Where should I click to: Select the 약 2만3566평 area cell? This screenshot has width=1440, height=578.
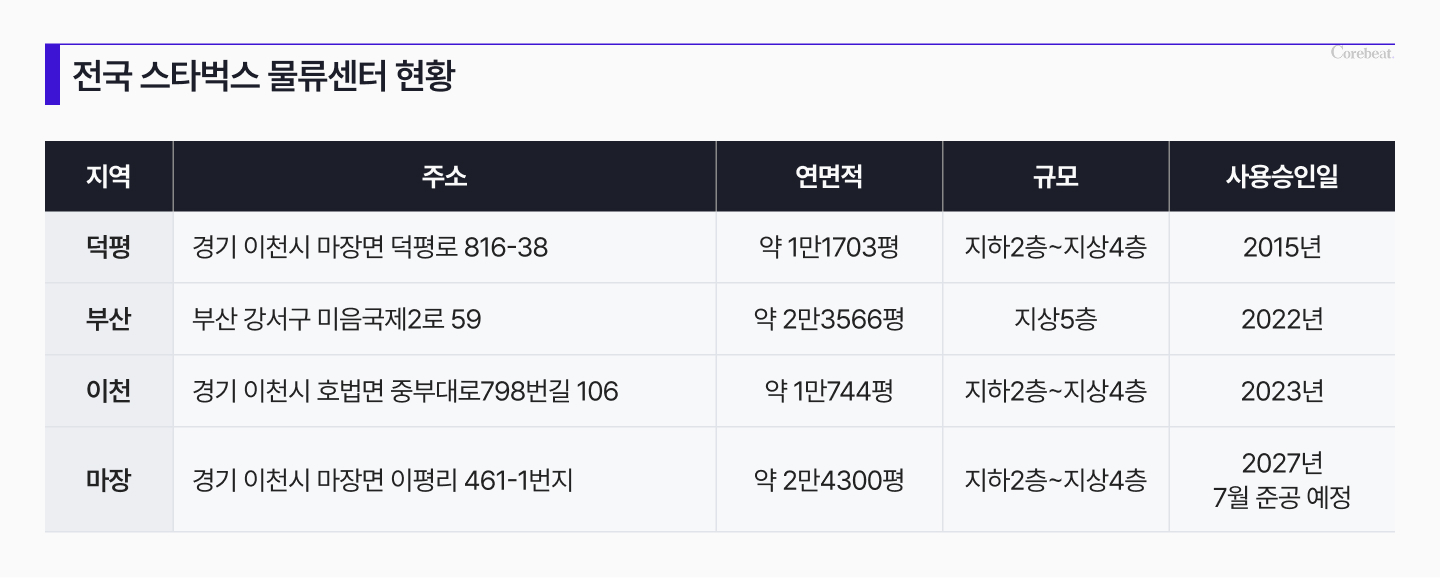pos(829,319)
